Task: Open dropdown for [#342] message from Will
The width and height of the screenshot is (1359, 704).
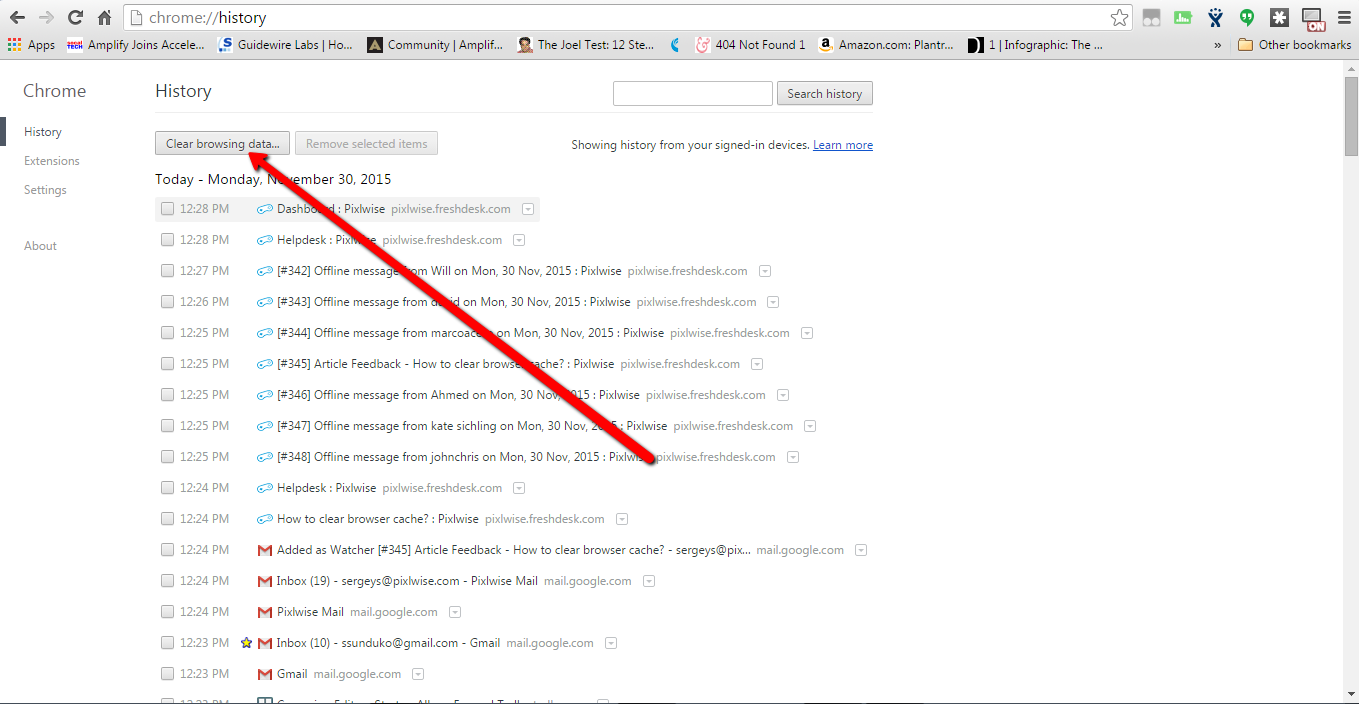Action: [765, 271]
